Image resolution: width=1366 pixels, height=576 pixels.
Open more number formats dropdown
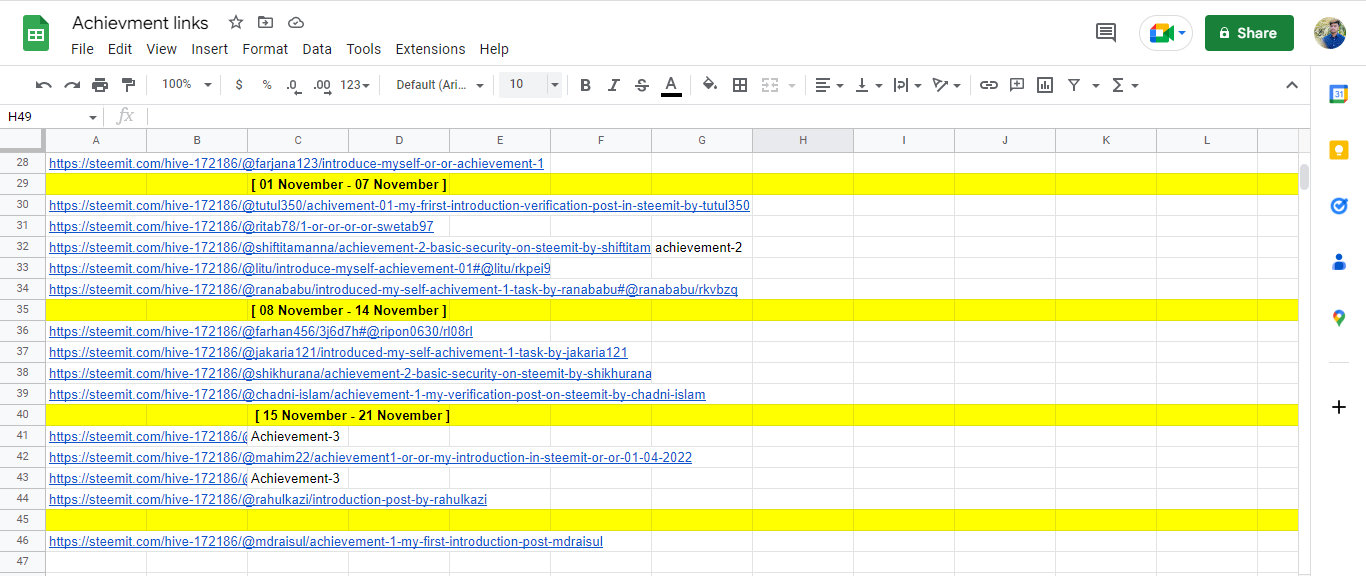coord(355,85)
